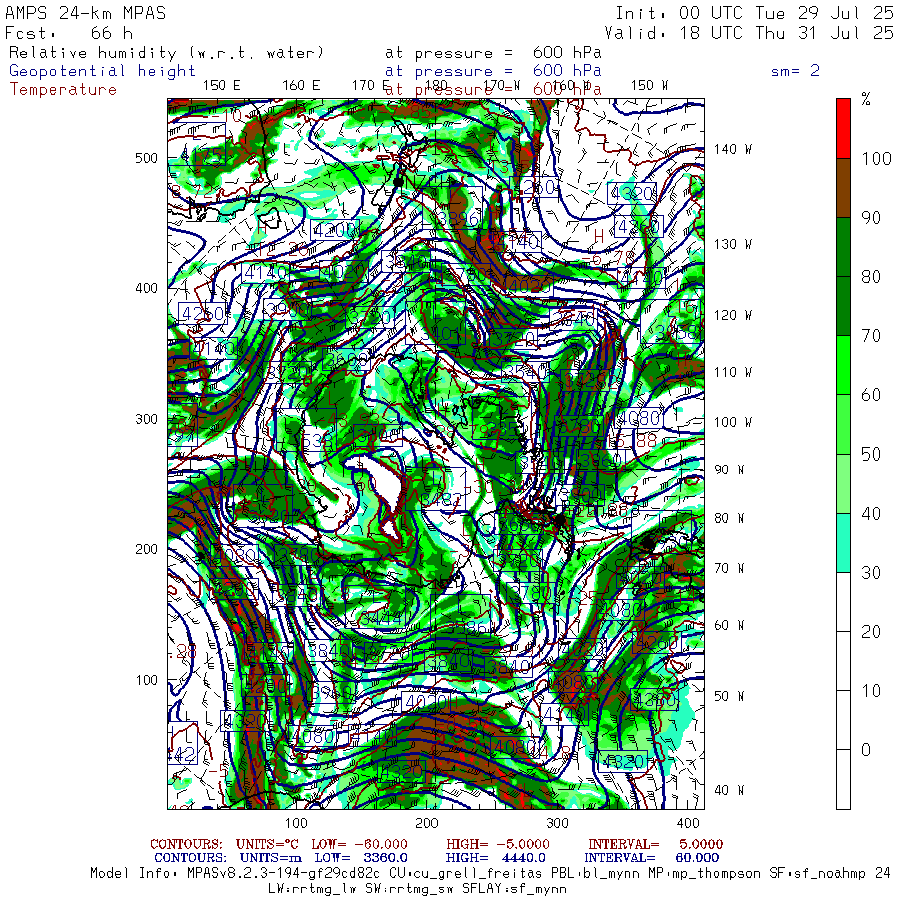Click the title text "AMPS 24-km MPAS"
900x900 pixels.
point(86,13)
